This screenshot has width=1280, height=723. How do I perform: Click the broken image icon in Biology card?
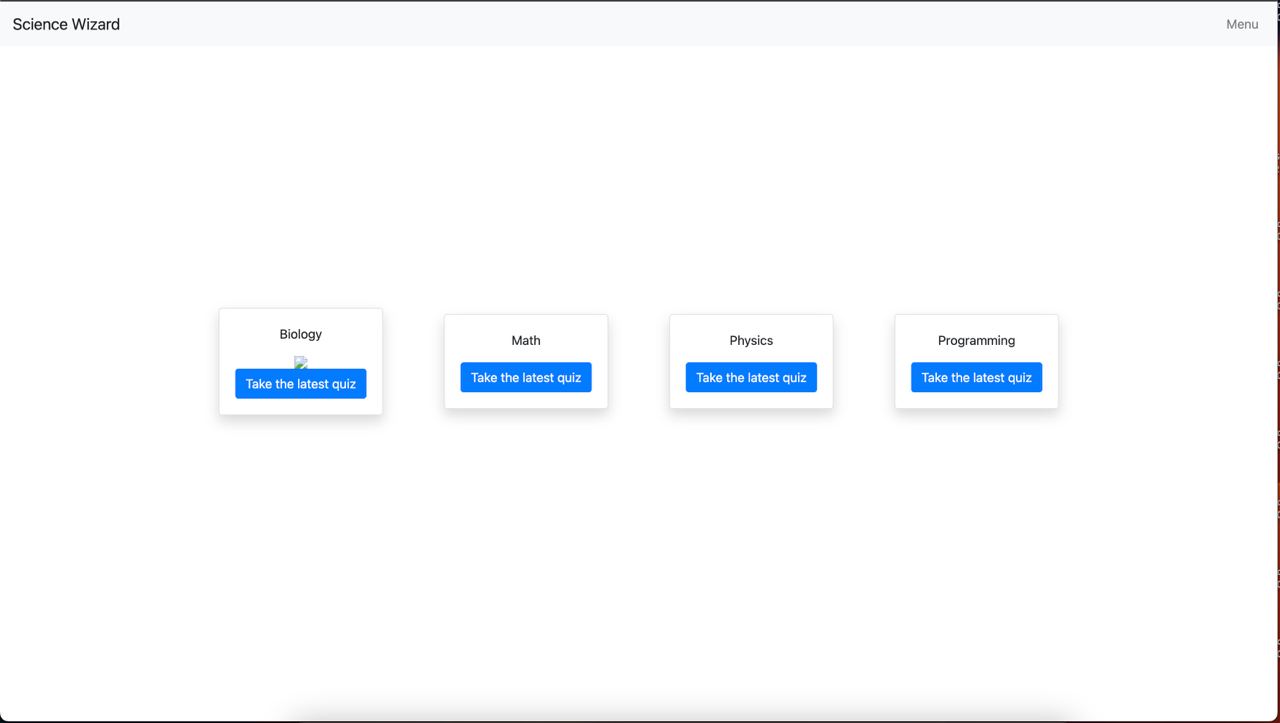(301, 362)
